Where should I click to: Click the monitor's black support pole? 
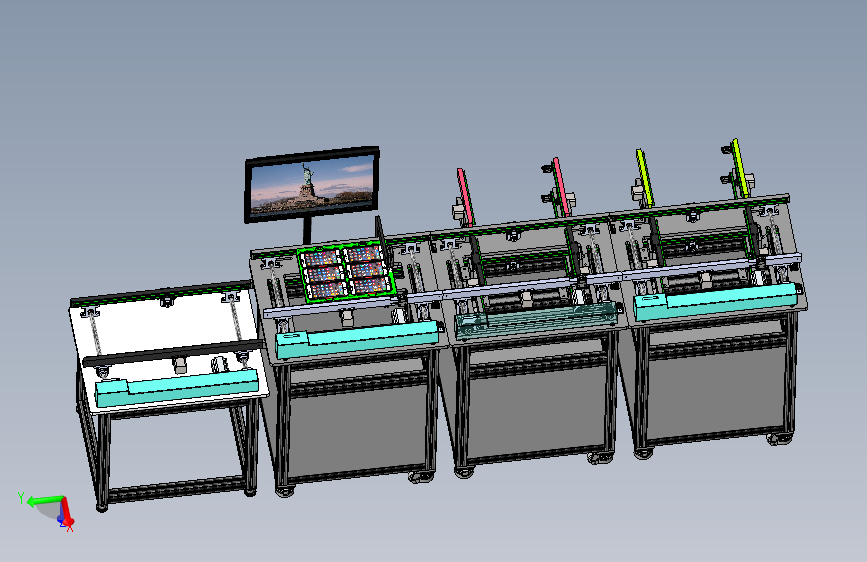tap(307, 231)
